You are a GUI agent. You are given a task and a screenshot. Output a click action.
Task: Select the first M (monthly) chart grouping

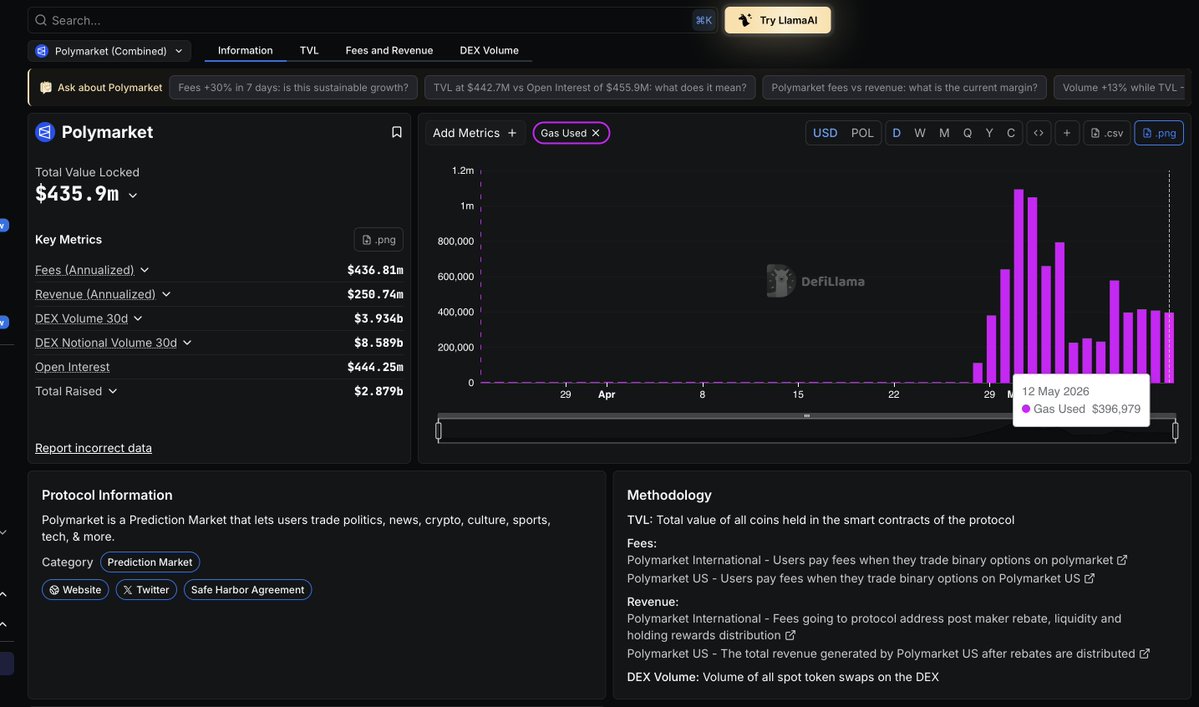(x=944, y=133)
